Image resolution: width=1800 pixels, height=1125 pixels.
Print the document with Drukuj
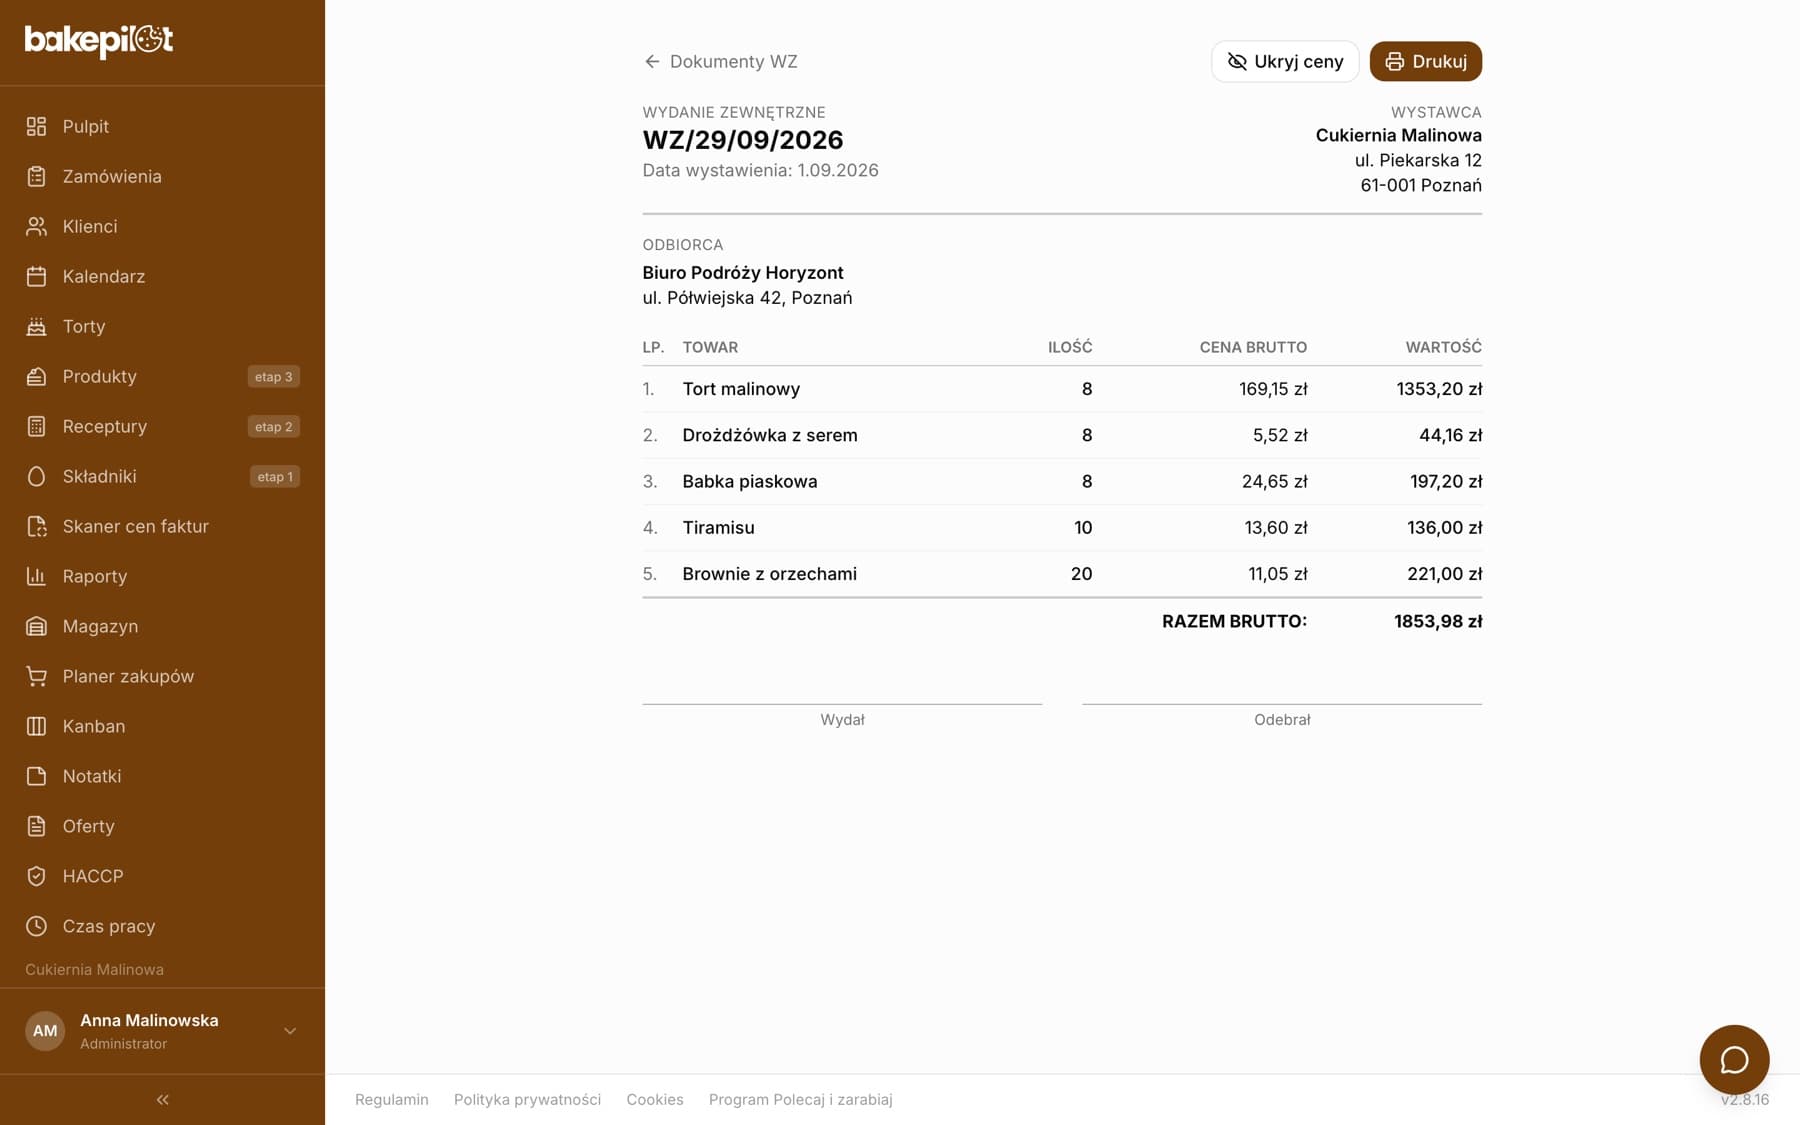tap(1426, 61)
